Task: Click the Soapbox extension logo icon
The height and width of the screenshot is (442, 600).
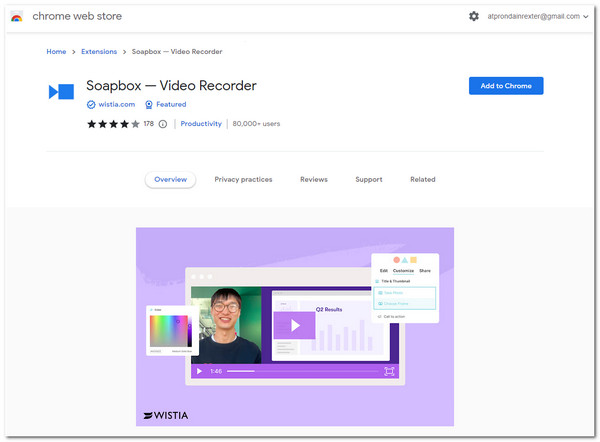Action: pyautogui.click(x=61, y=92)
